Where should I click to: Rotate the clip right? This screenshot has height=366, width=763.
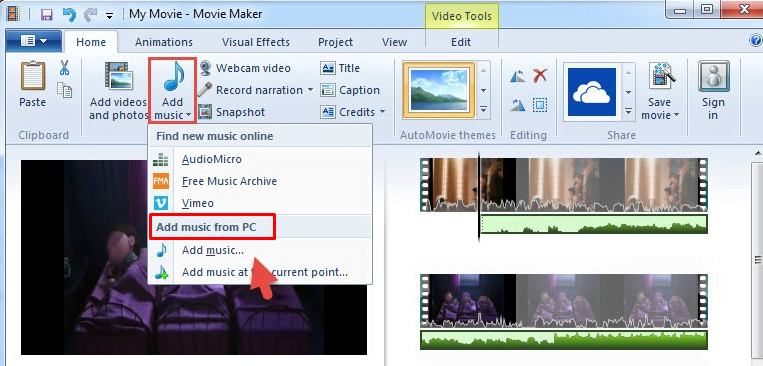point(518,105)
